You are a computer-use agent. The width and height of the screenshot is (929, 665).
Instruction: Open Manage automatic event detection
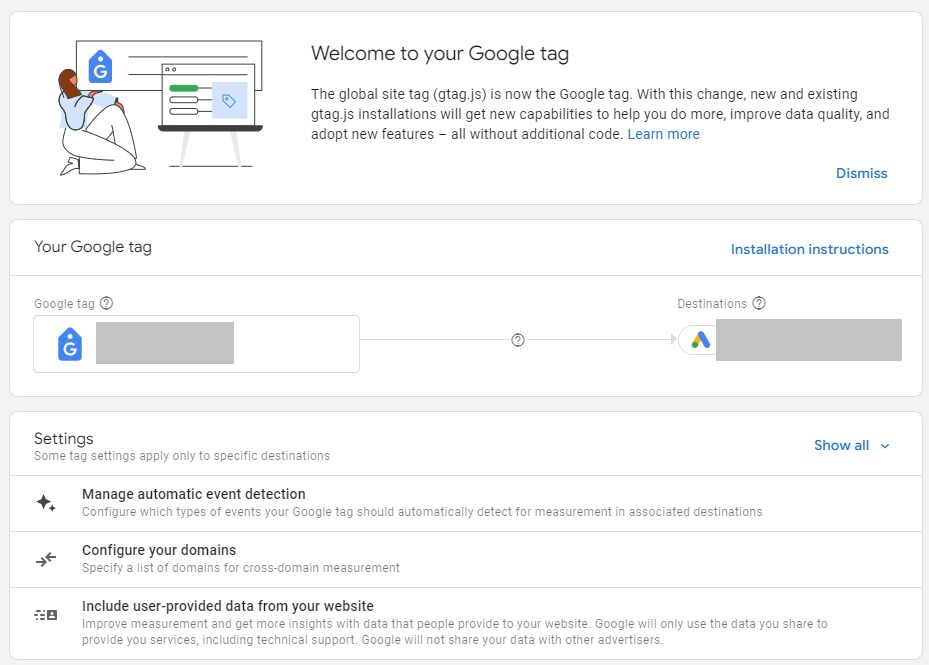pos(194,494)
